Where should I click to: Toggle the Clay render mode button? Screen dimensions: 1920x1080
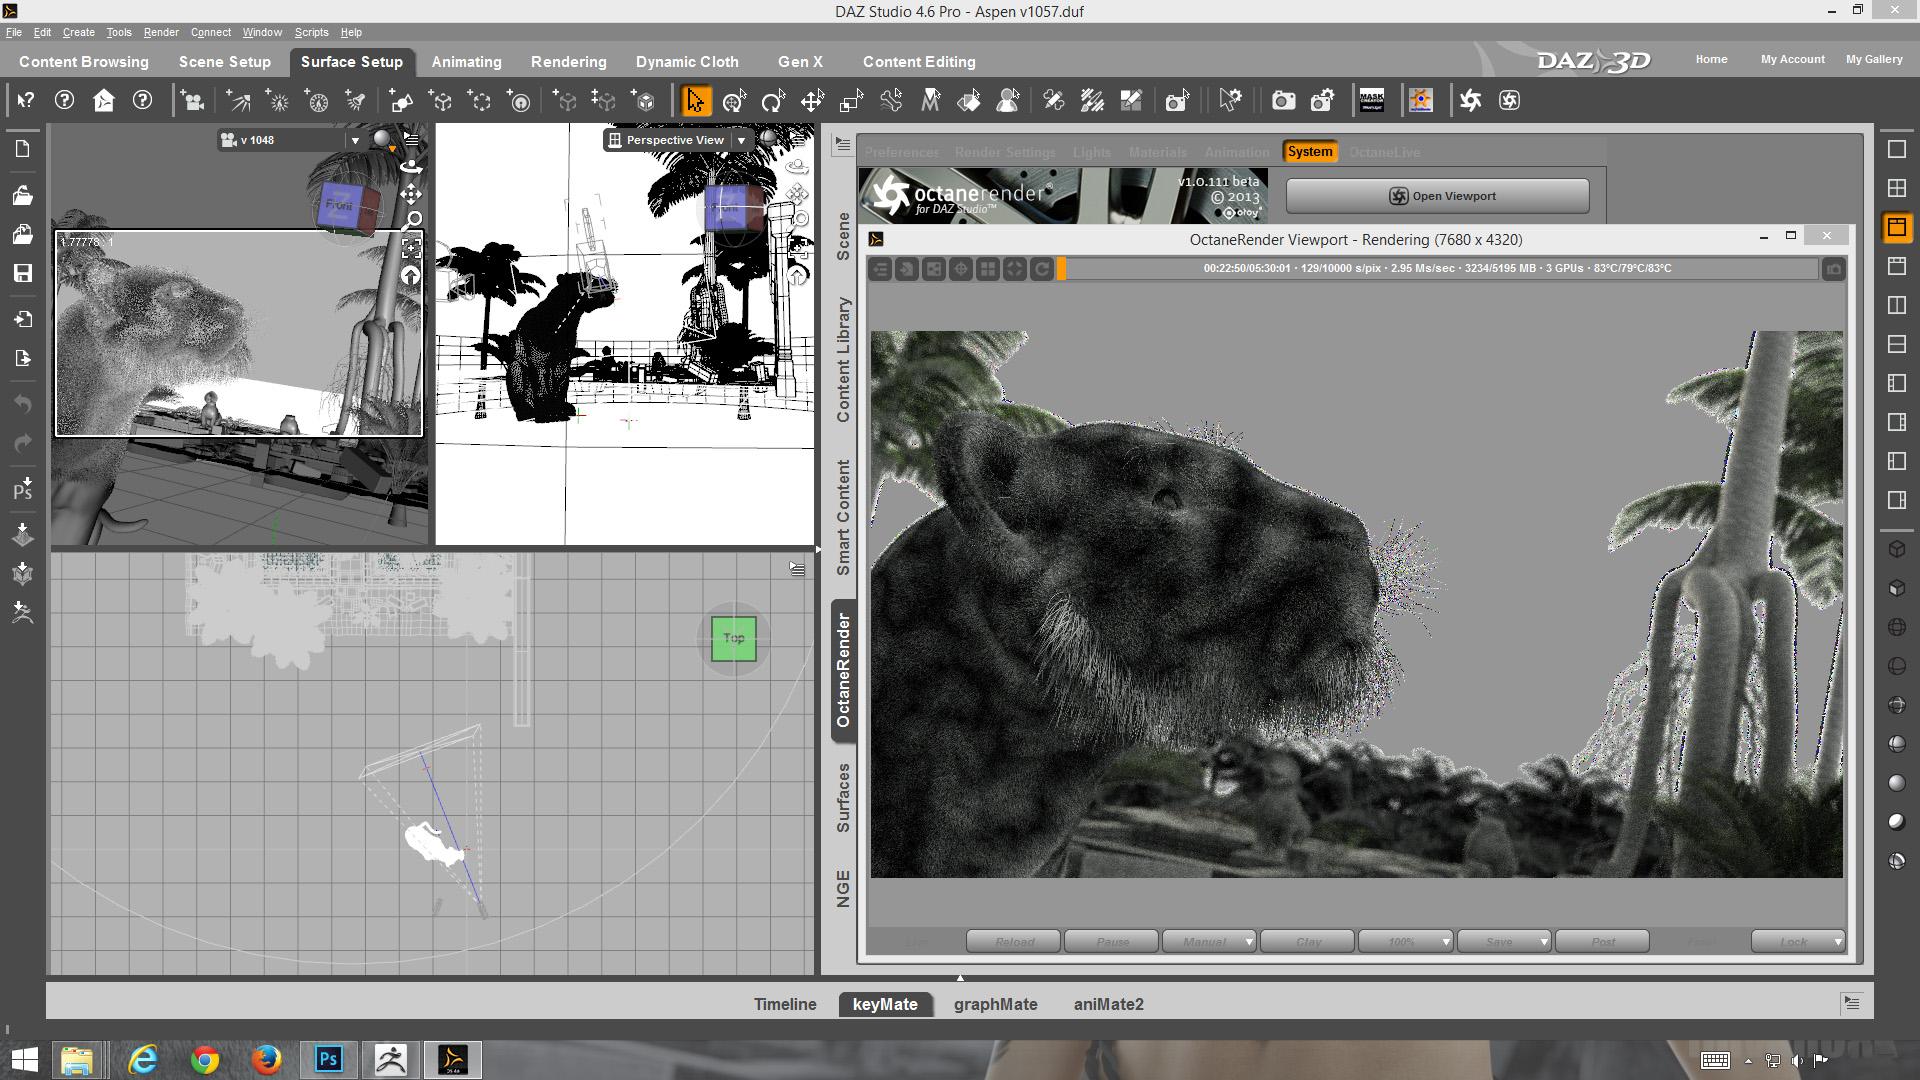point(1307,942)
